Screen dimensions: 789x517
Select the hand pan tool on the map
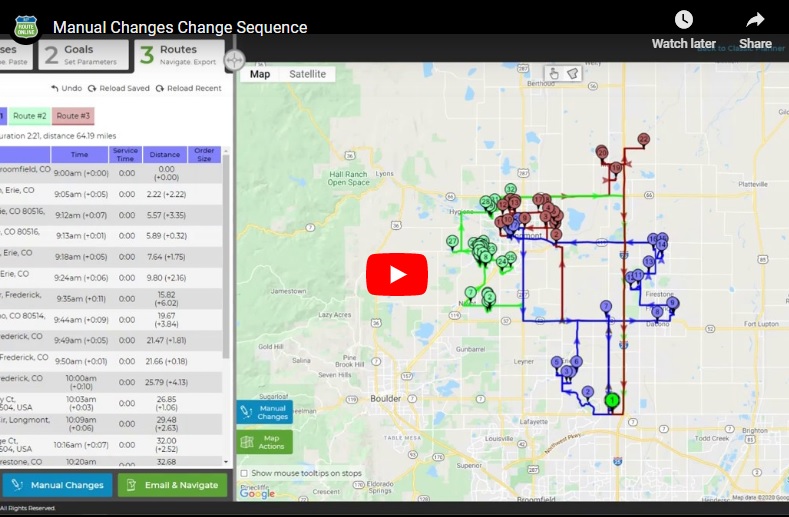tap(554, 74)
